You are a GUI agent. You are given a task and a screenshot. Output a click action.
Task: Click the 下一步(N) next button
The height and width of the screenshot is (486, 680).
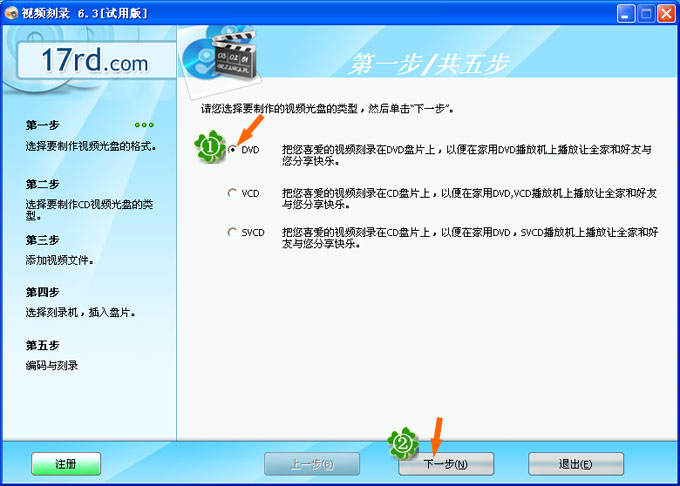coord(446,464)
